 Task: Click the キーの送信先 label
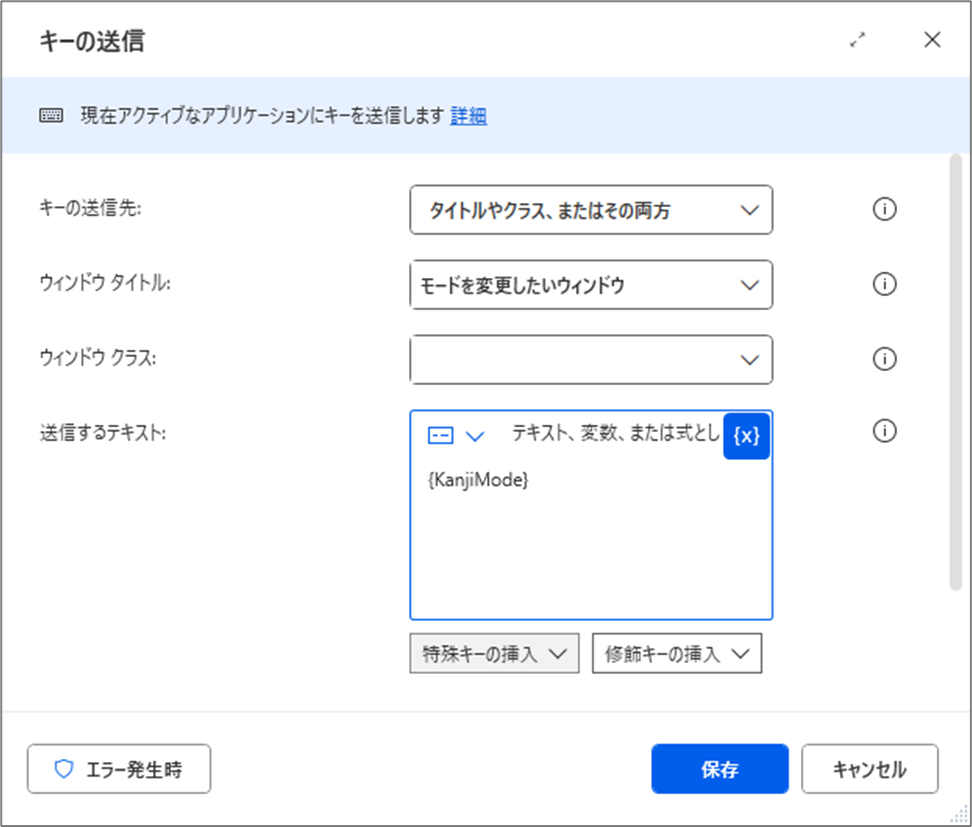(91, 208)
